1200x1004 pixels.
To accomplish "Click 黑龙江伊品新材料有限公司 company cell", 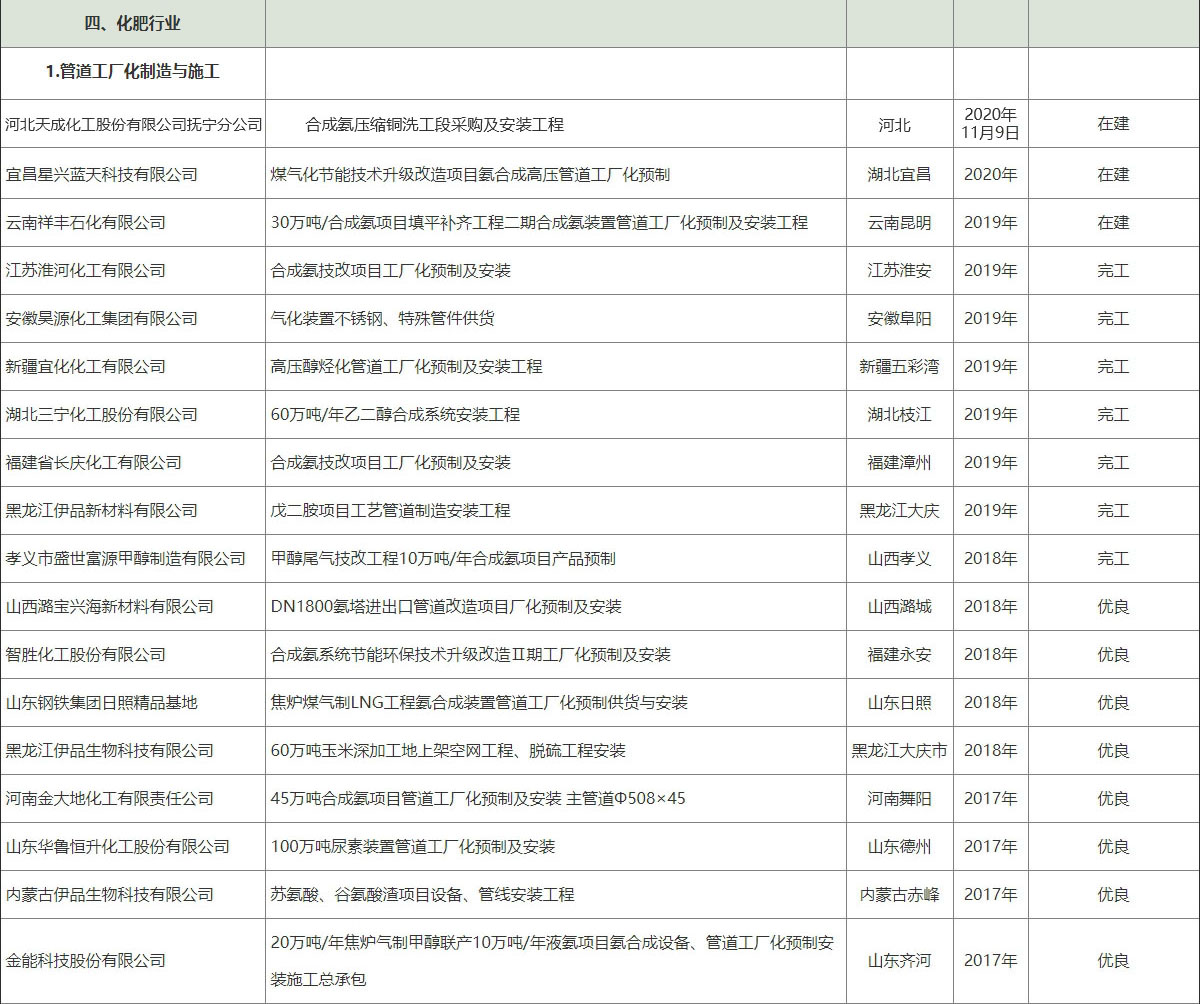I will (101, 510).
